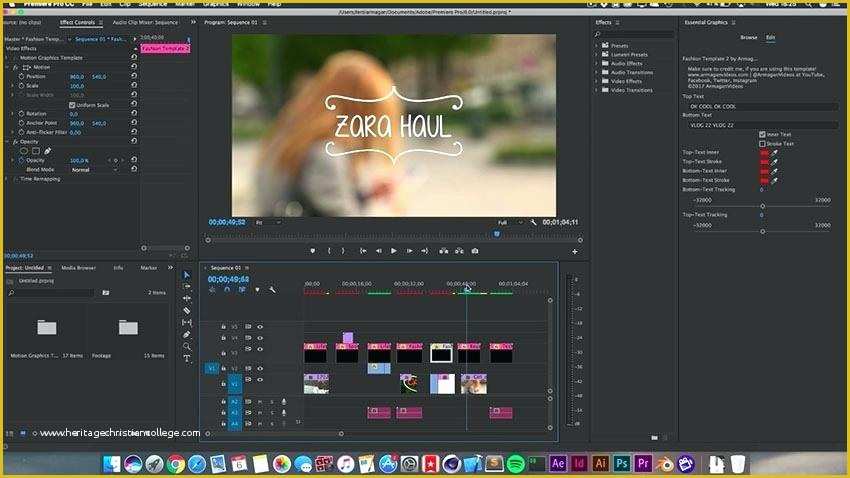The image size is (850, 478).
Task: Step back one frame in Program monitor
Action: pos(378,251)
